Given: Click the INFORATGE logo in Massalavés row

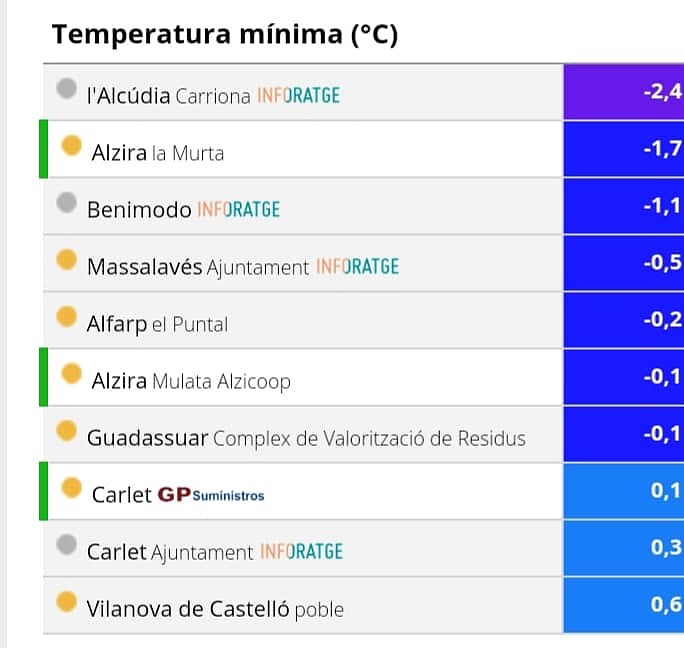Looking at the screenshot, I should click(x=358, y=267).
